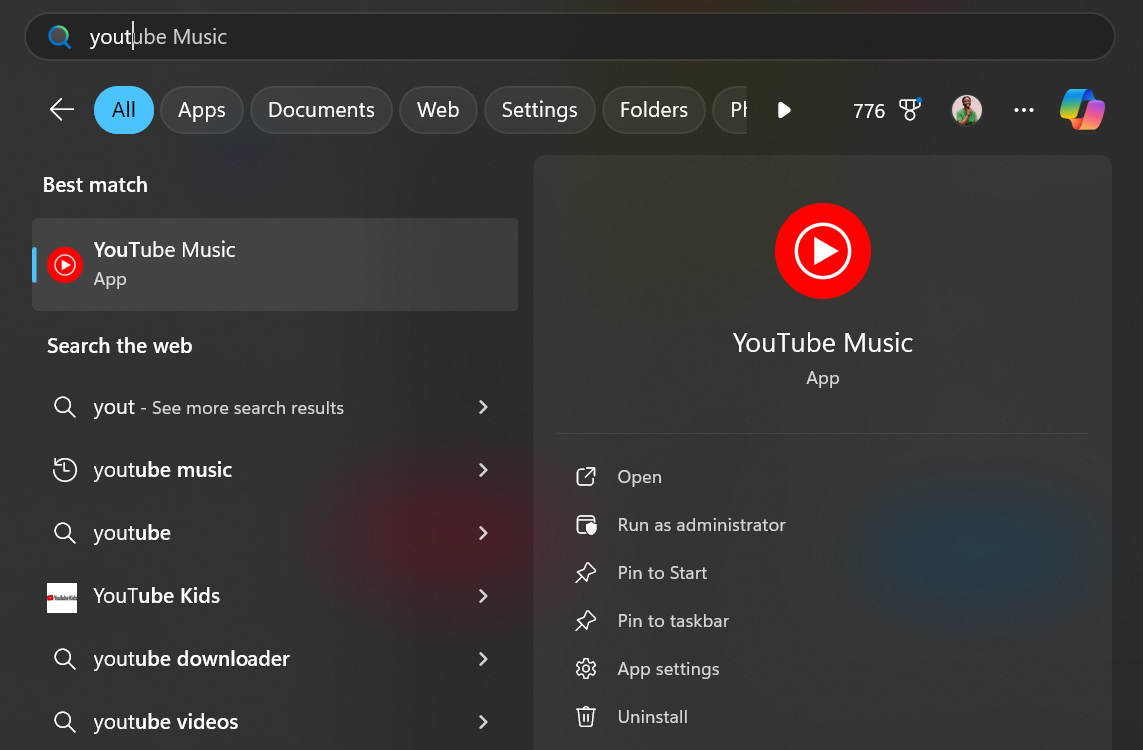Switch to the Apps filter tab
Viewport: 1143px width, 750px height.
[x=201, y=110]
